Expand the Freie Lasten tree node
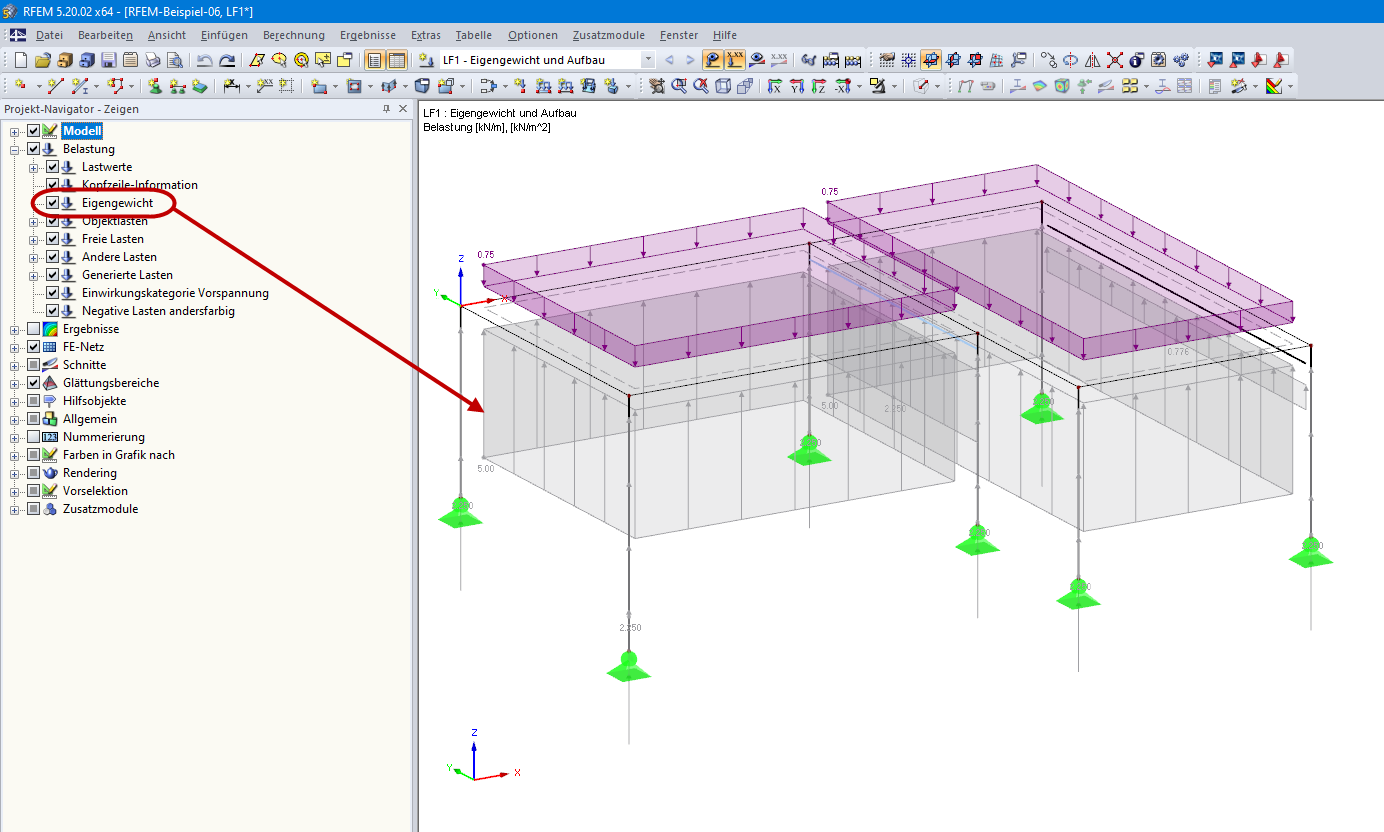Screen dimensions: 1384x832 pos(34,239)
